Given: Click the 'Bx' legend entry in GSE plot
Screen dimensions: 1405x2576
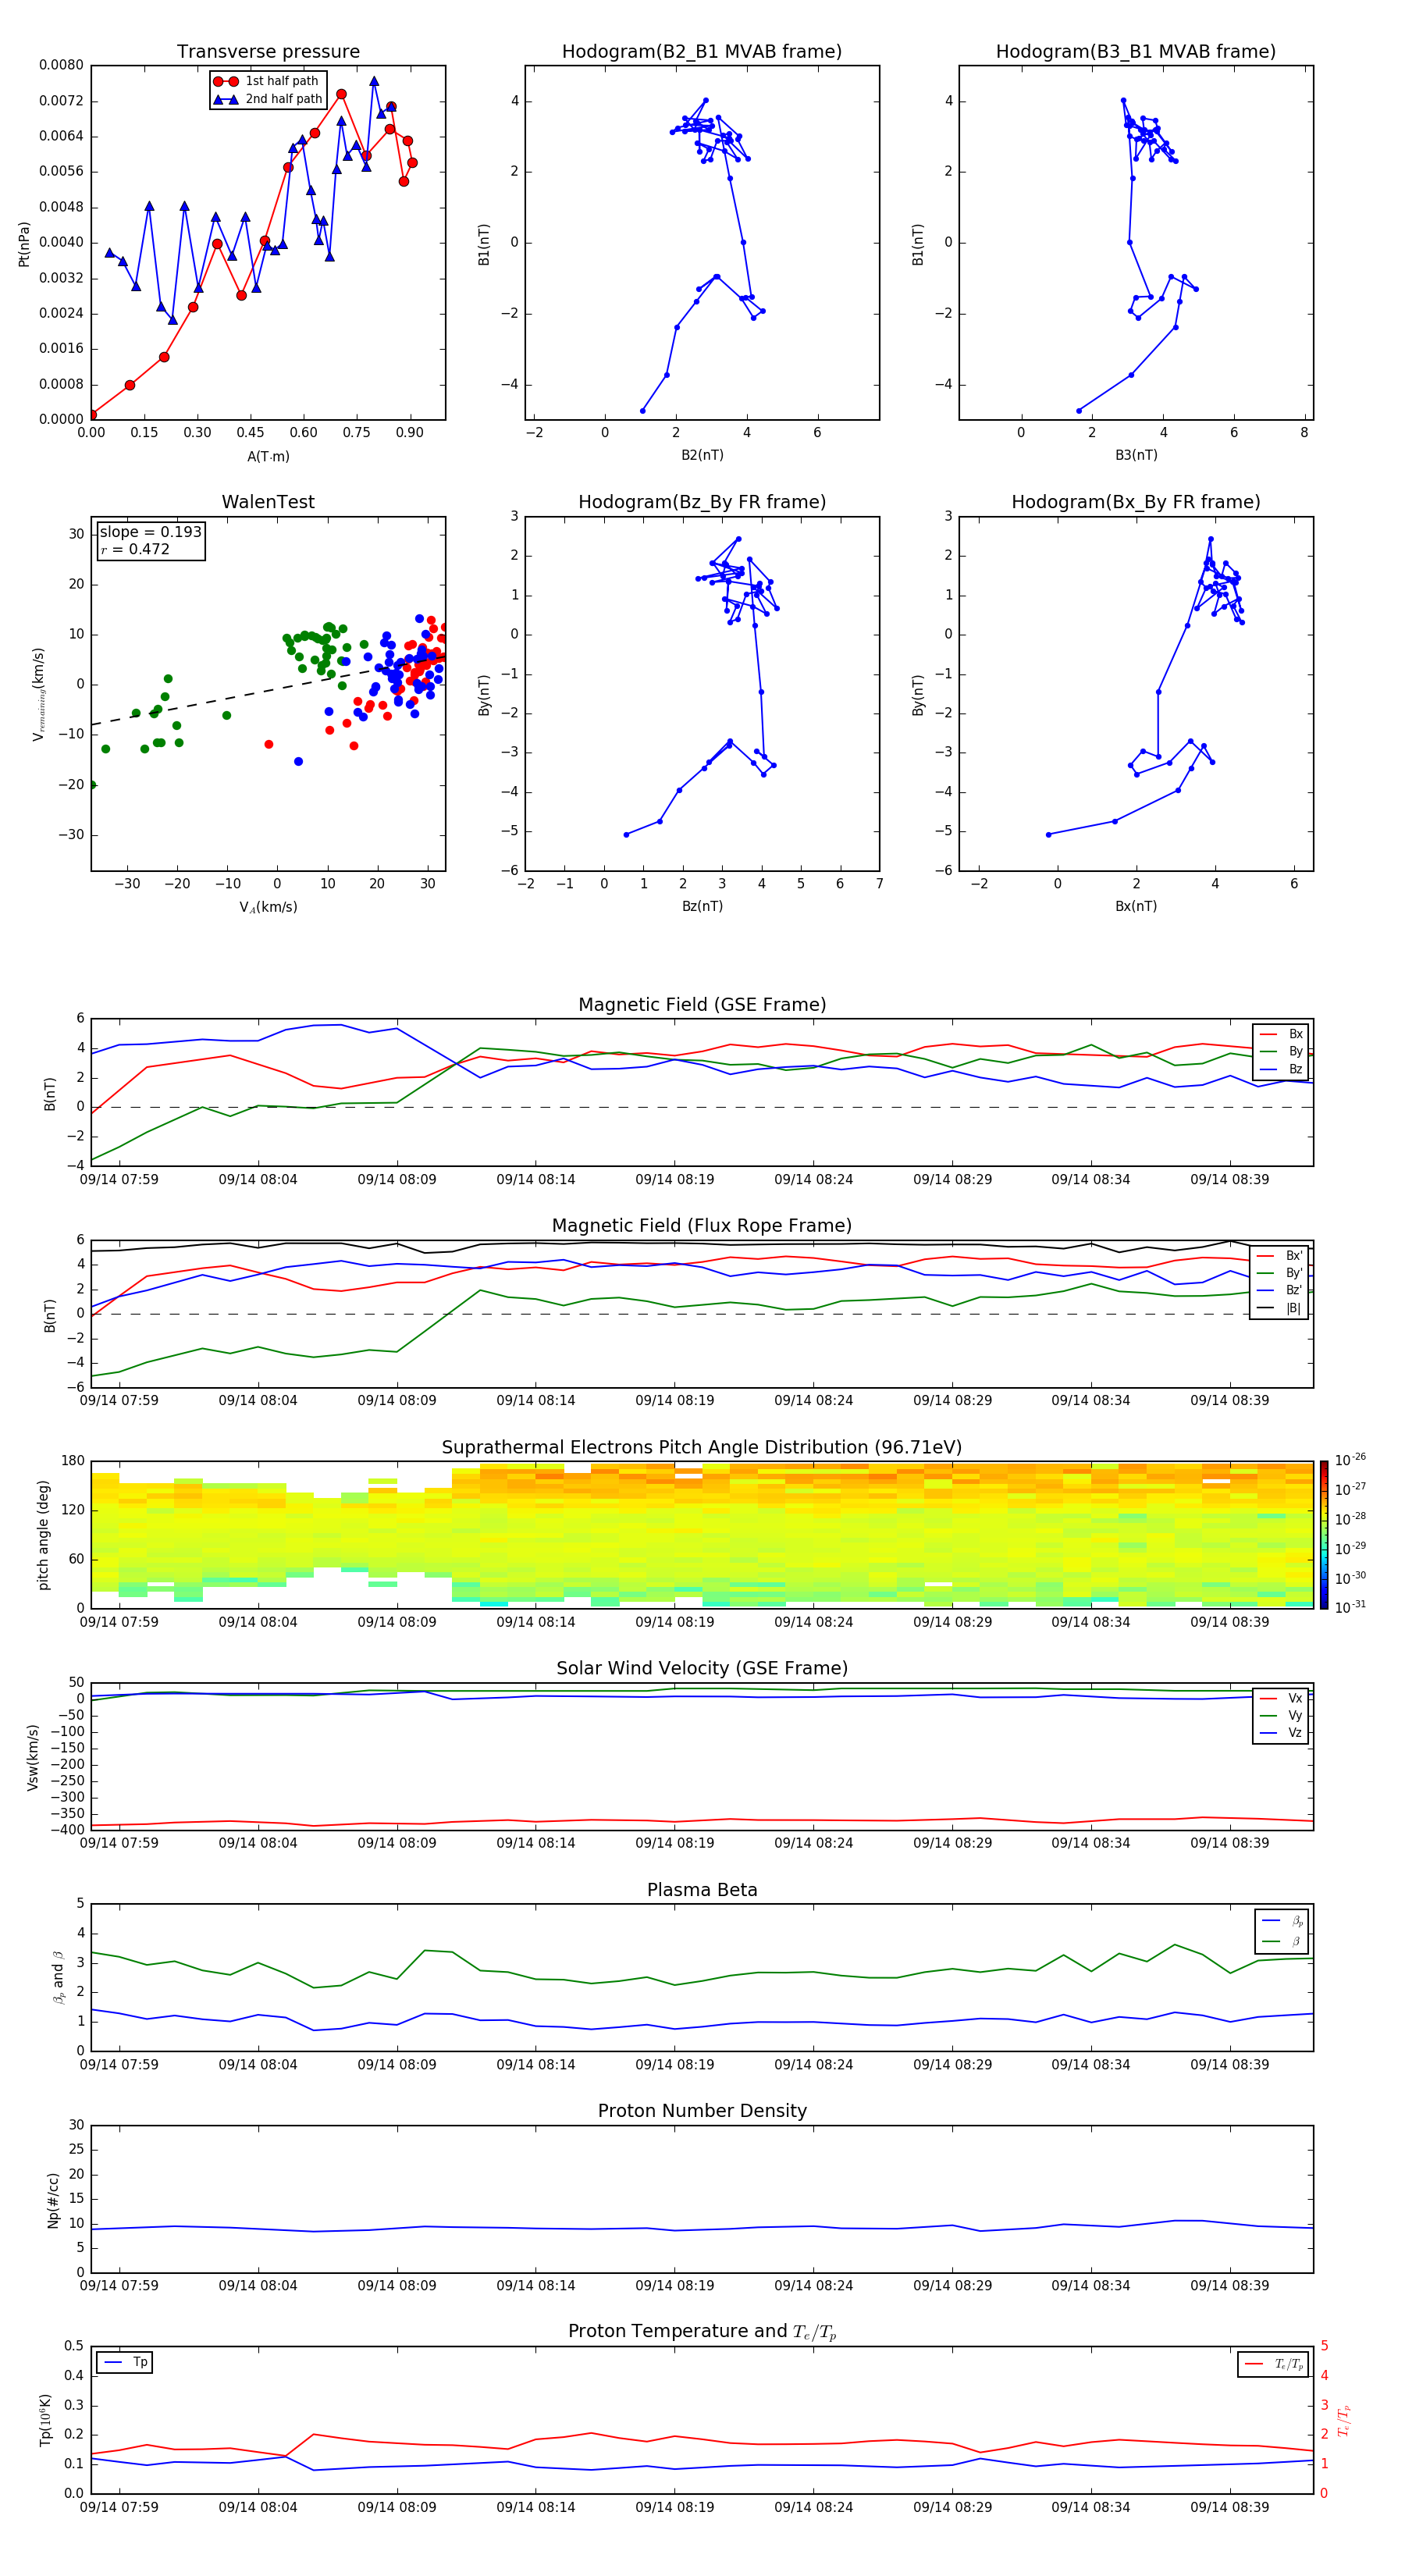Looking at the screenshot, I should (x=1282, y=1034).
